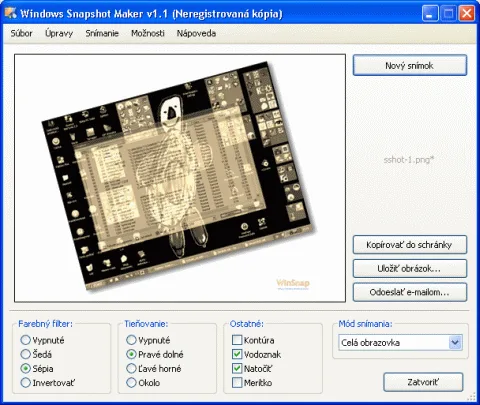Screen dimensions: 480x405
Task: Select Vypnuté in Tieňovanie group
Action: coord(148,340)
